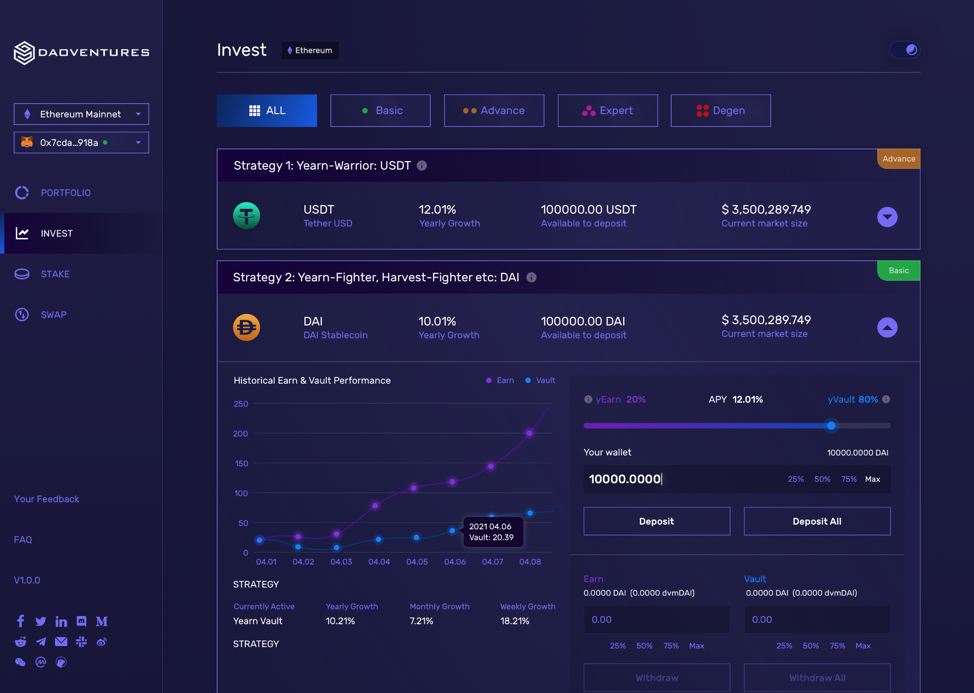974x693 pixels.
Task: Open the Telegram social link
Action: (41, 641)
